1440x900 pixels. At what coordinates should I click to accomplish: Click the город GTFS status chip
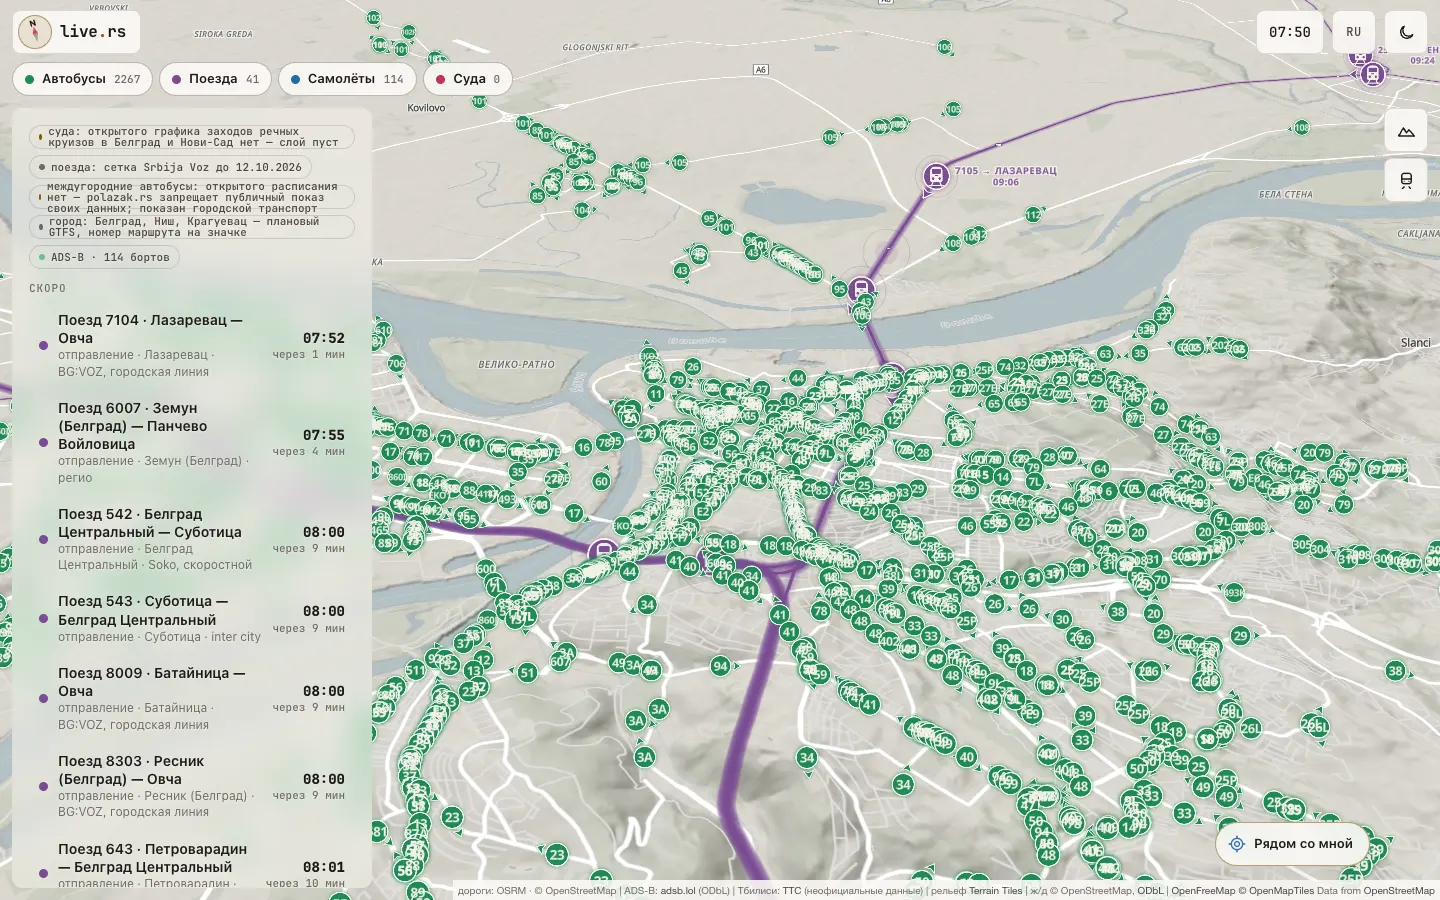coord(192,227)
